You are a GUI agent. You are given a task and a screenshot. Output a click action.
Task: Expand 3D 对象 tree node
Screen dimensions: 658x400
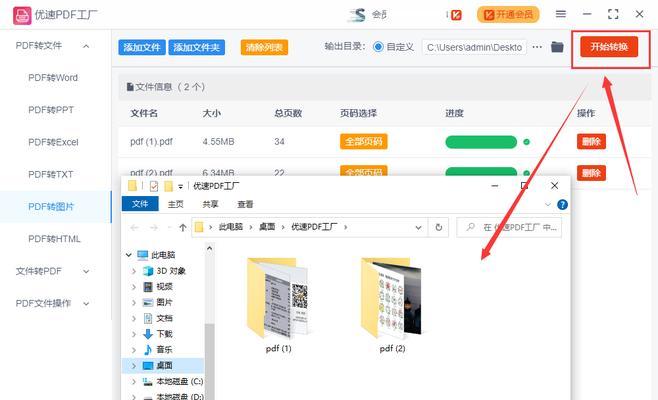coord(134,271)
